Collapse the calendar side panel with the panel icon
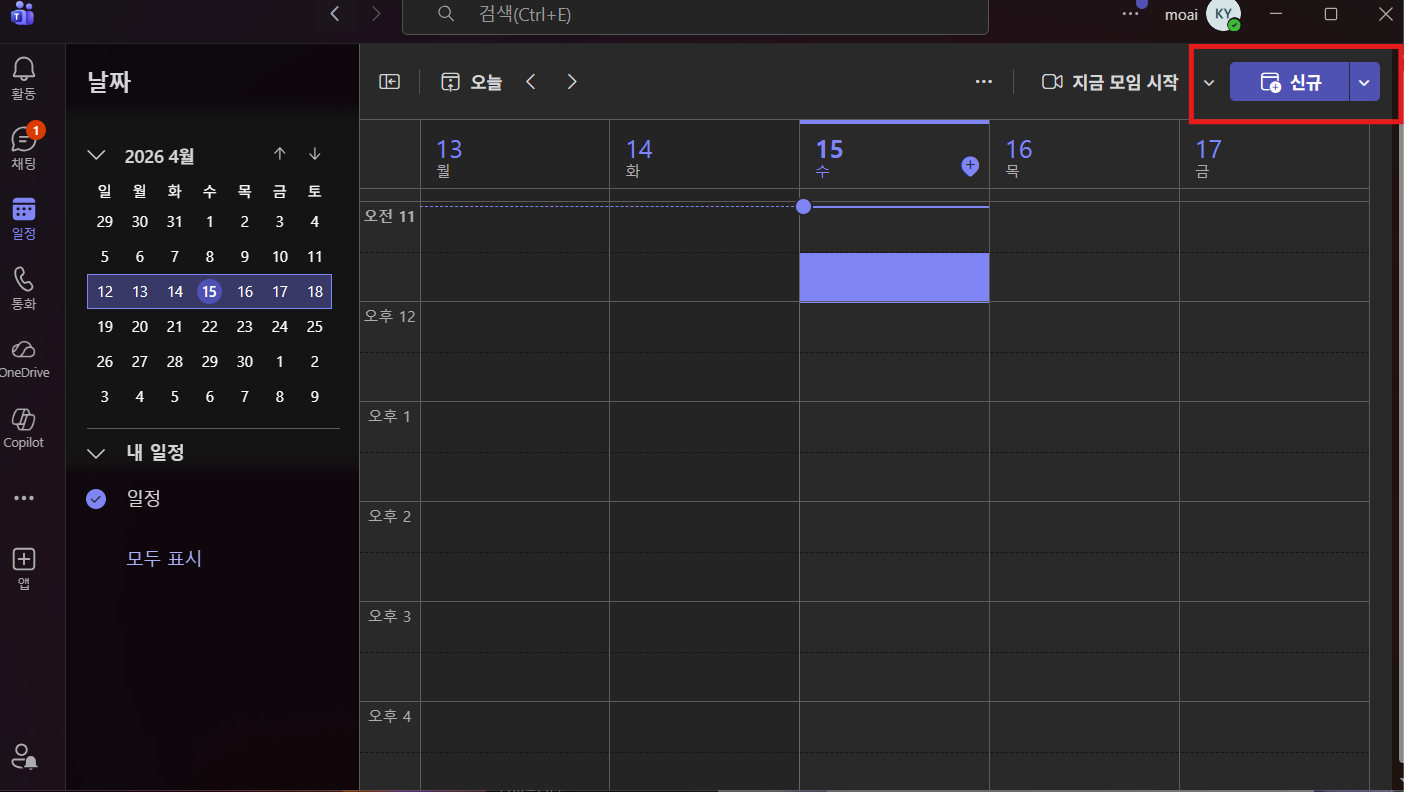Viewport: 1404px width, 792px height. click(390, 82)
